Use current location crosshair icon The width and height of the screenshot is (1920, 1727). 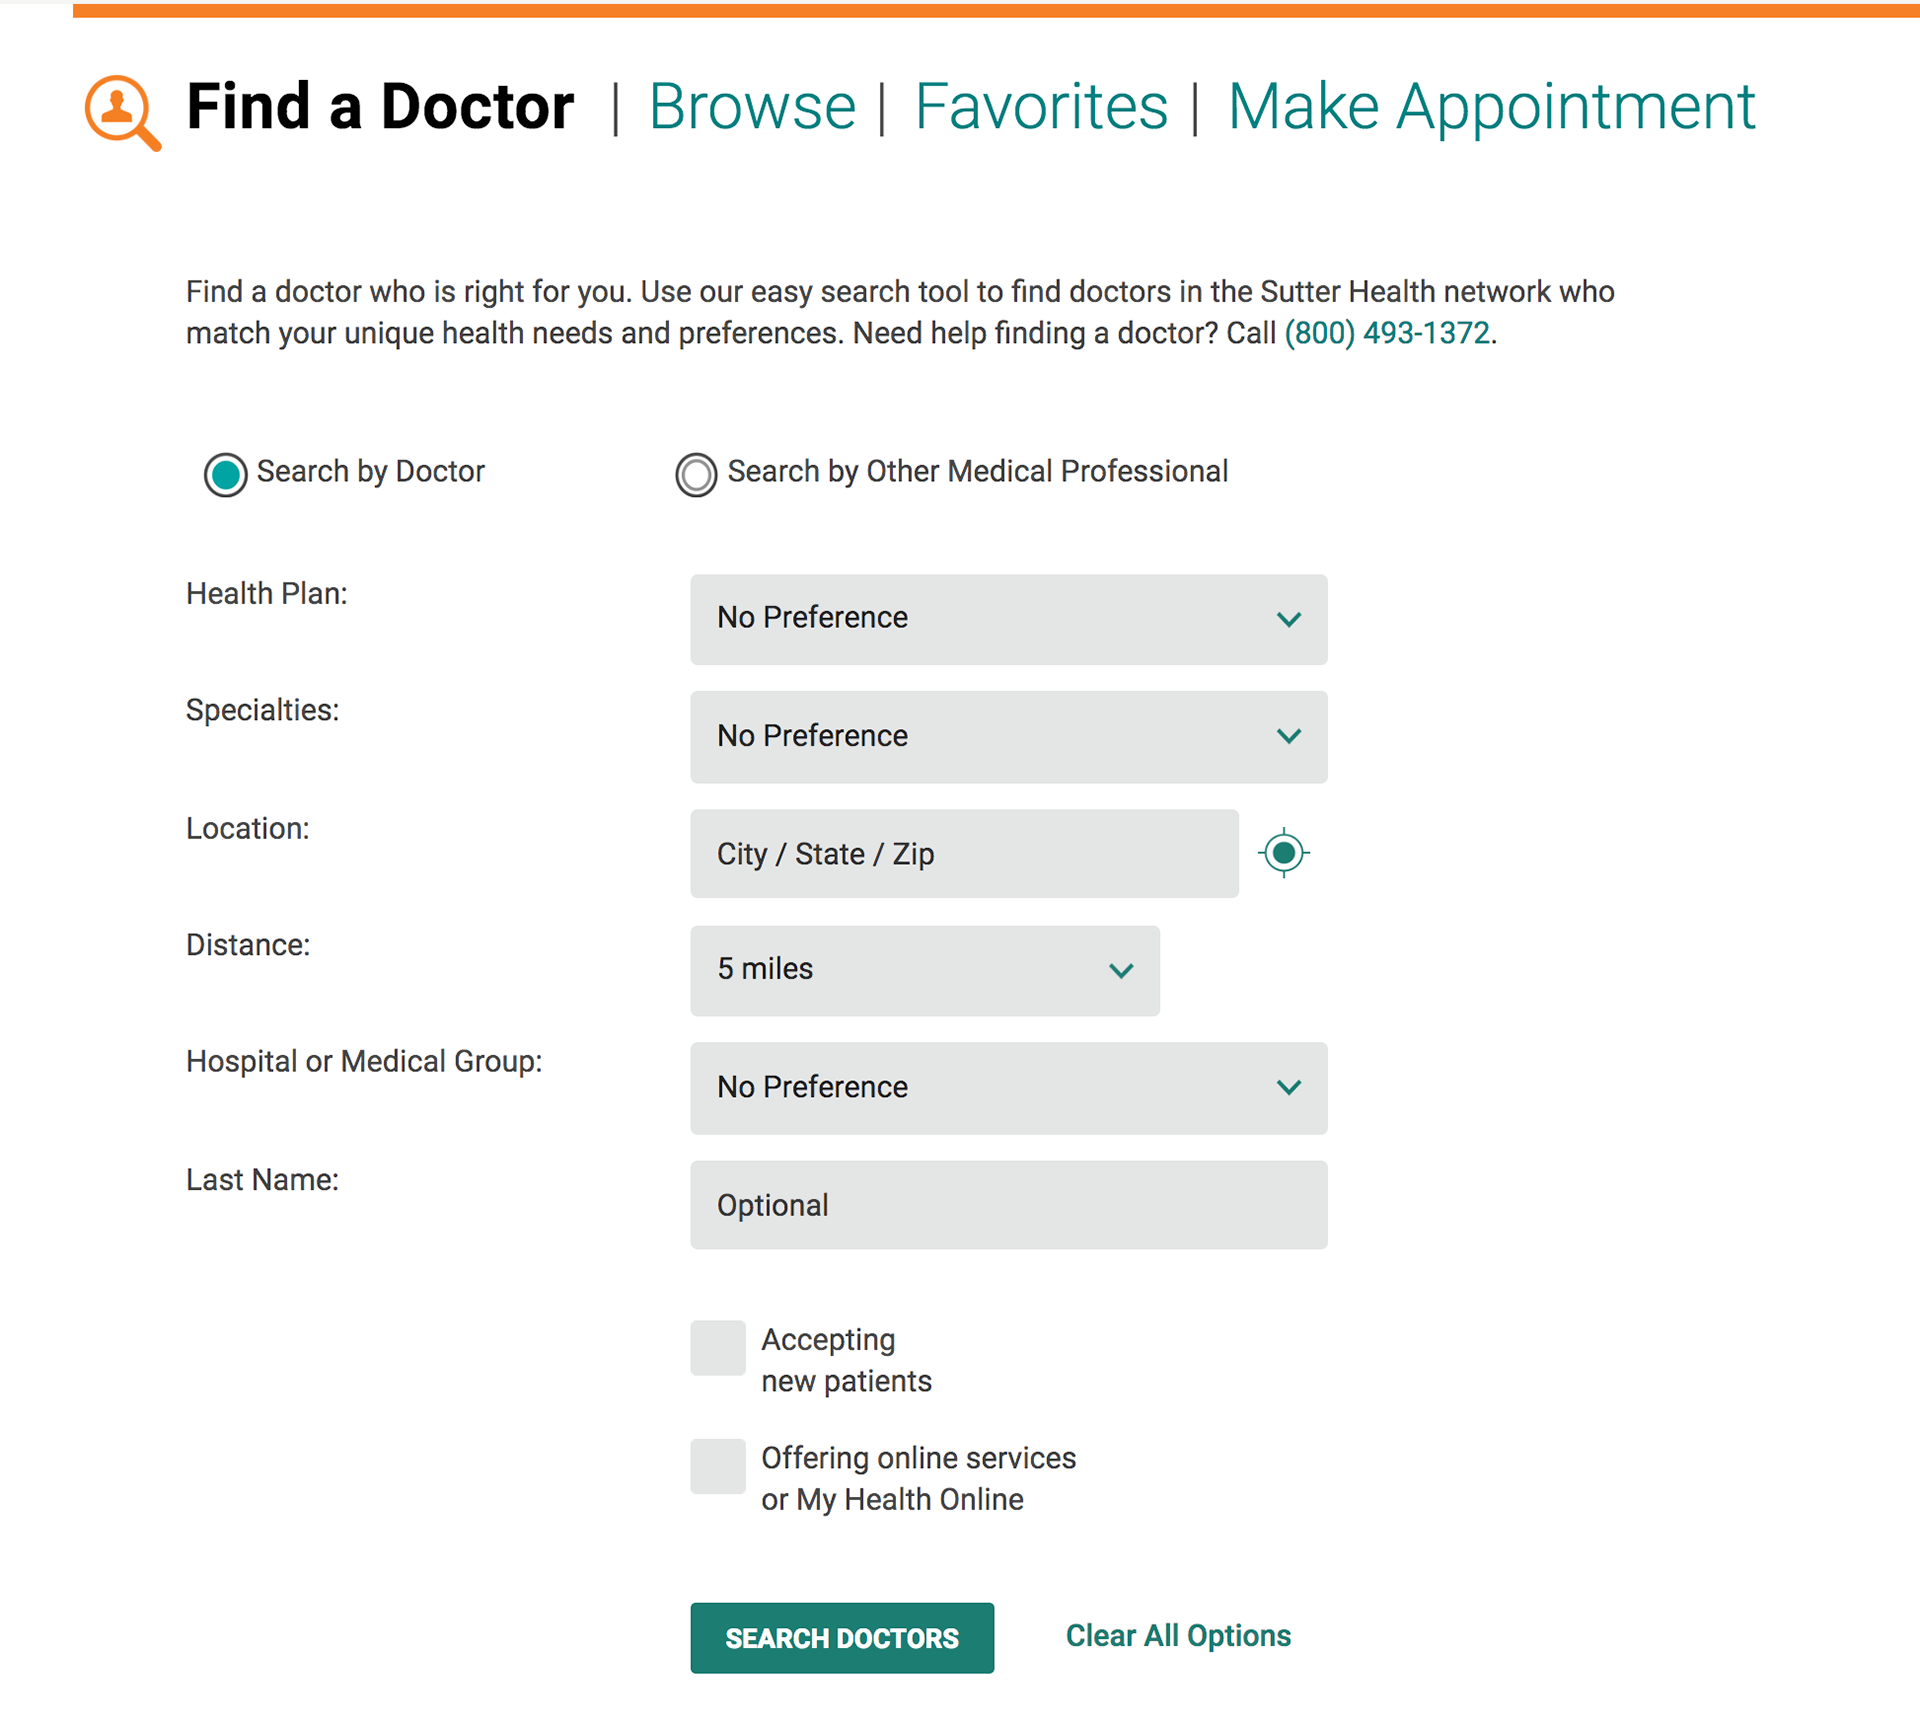coord(1283,853)
